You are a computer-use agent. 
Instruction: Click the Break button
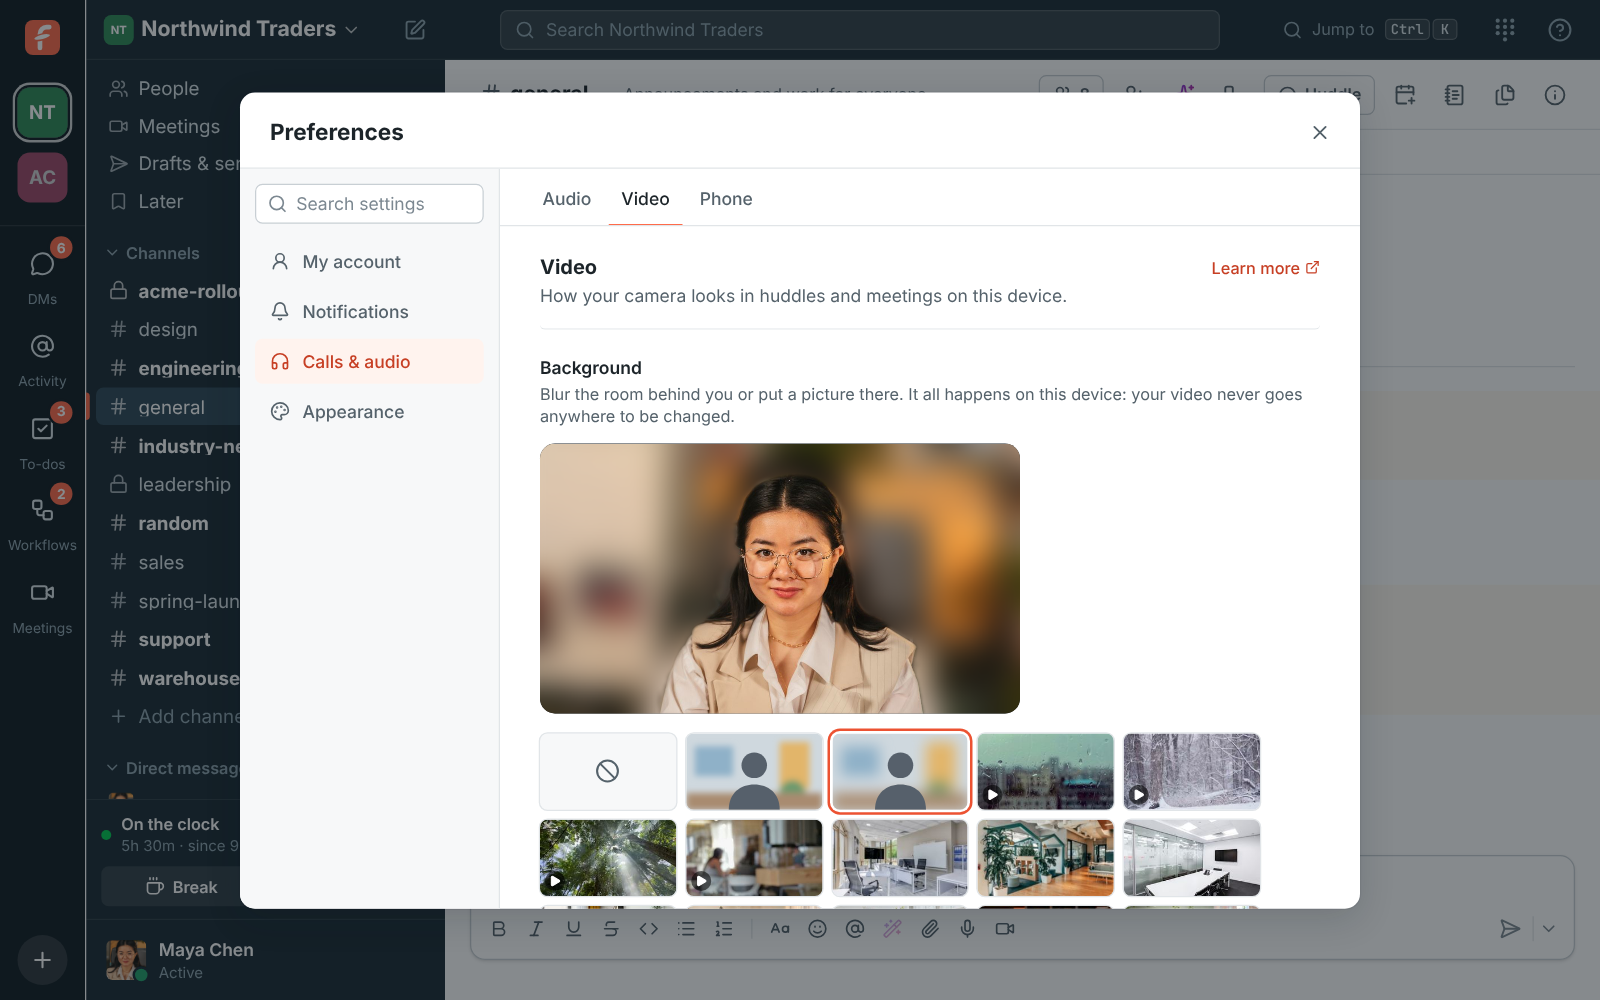(182, 887)
